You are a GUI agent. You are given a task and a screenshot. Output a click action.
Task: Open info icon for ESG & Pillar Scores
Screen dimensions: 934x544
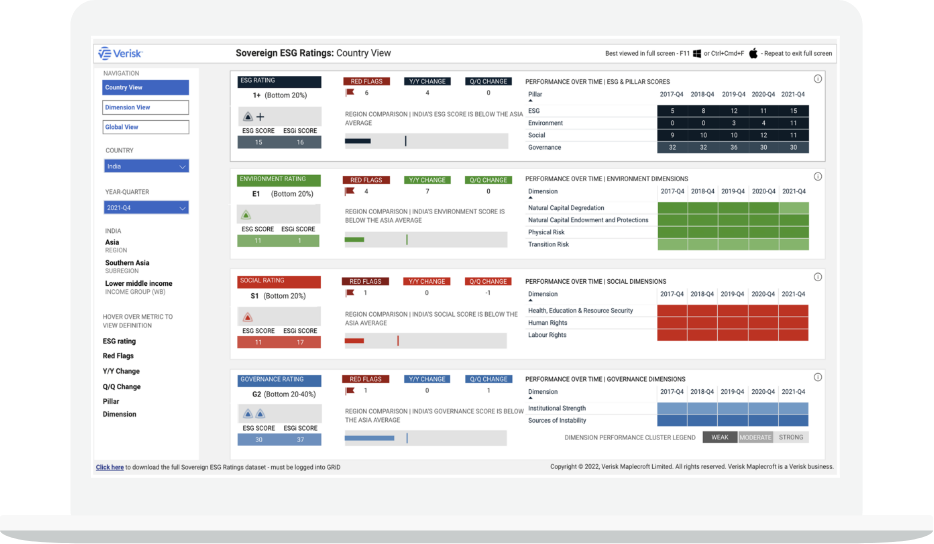point(817,80)
